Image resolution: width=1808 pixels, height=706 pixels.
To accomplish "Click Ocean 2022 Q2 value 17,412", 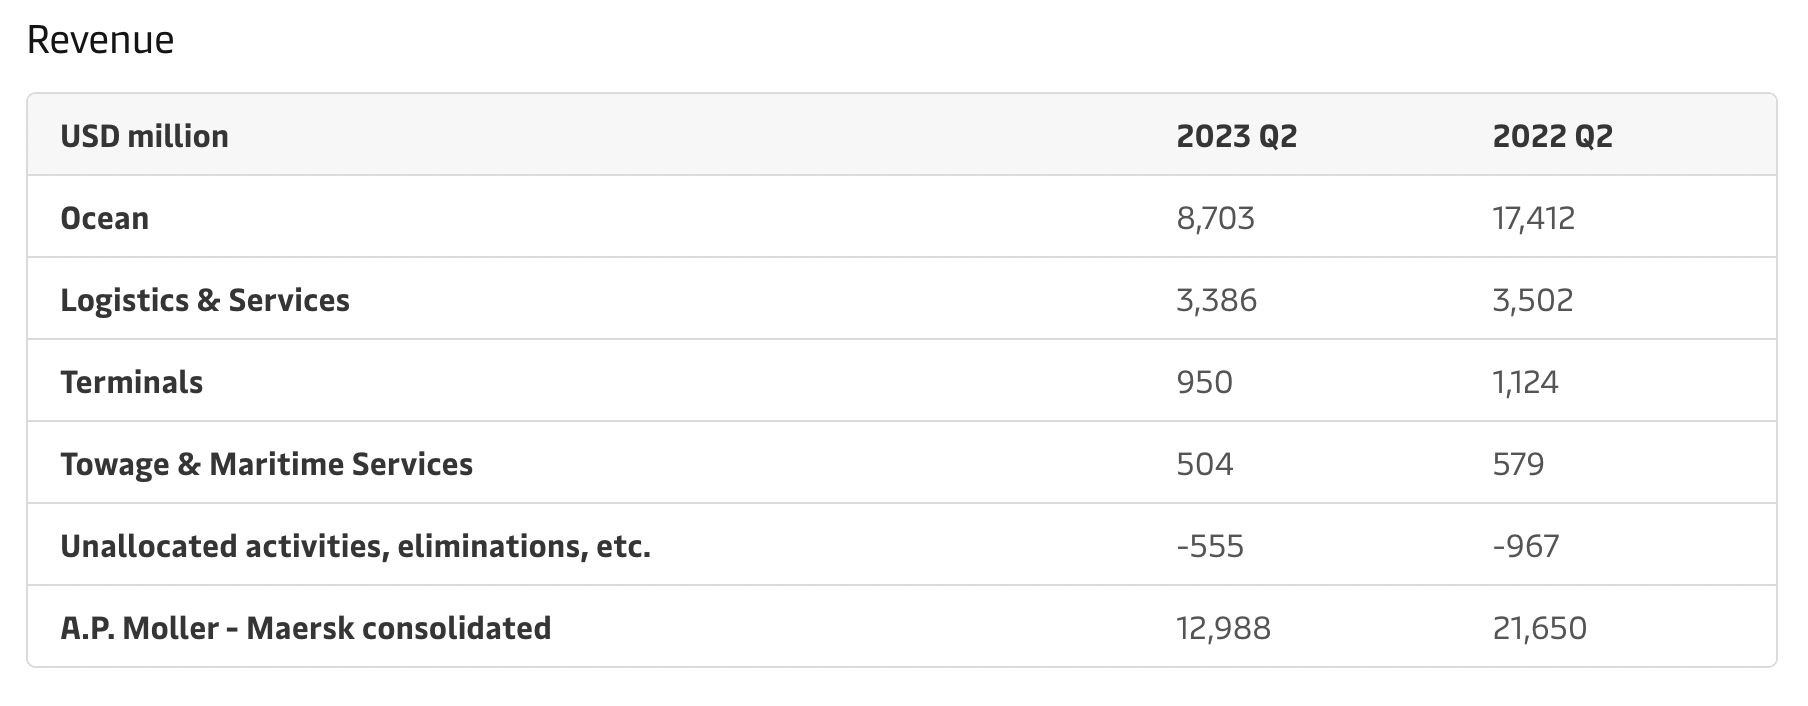I will pos(1533,218).
